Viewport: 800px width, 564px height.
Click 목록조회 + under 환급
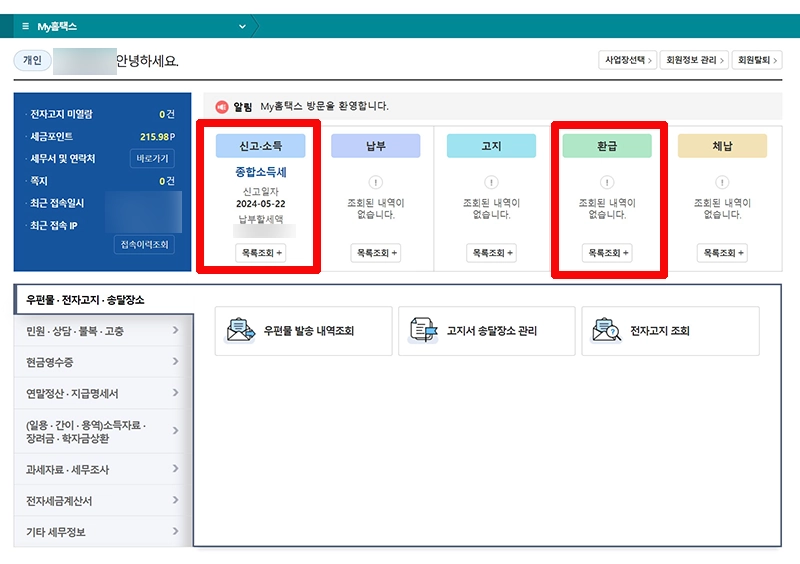point(607,253)
